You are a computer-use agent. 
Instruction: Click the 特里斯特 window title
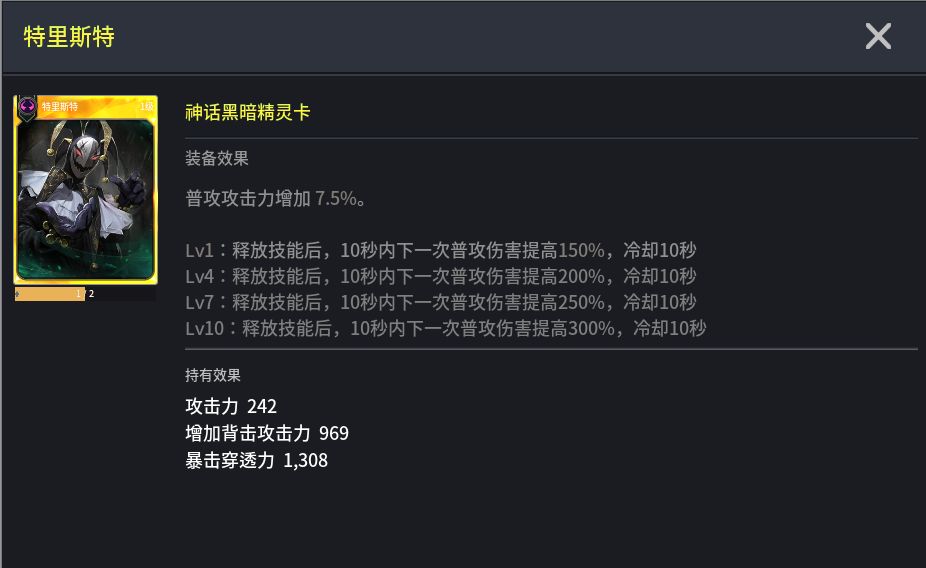tap(69, 37)
